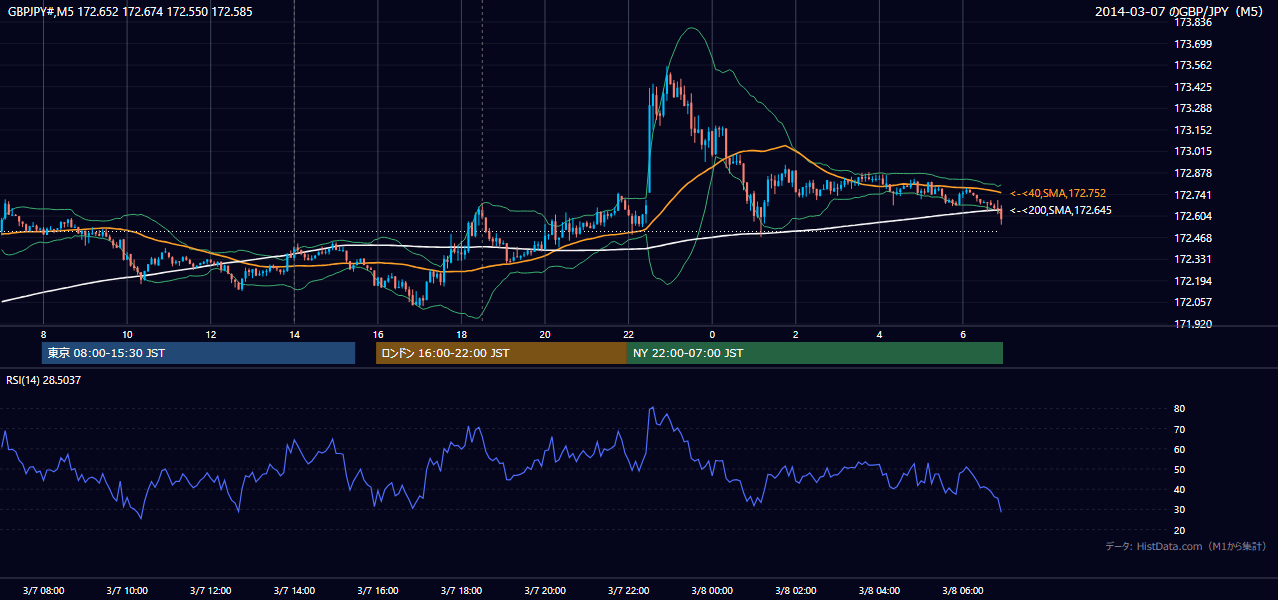Image resolution: width=1278 pixels, height=600 pixels.
Task: Click RSI scale value 50
Action: pos(1180,469)
